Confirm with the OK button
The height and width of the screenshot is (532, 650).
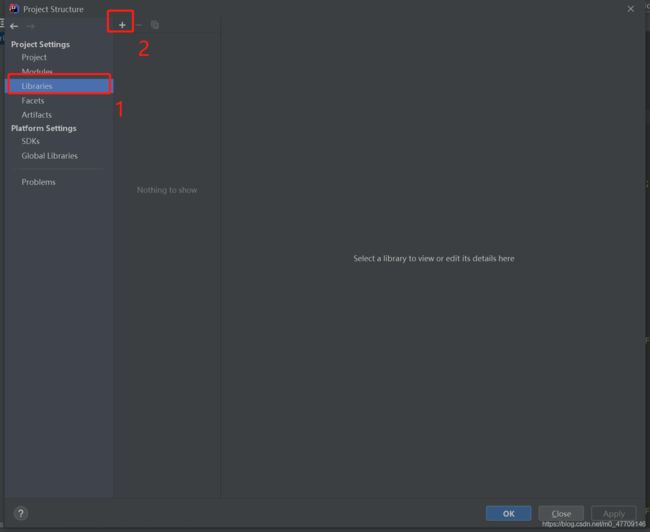tap(508, 513)
